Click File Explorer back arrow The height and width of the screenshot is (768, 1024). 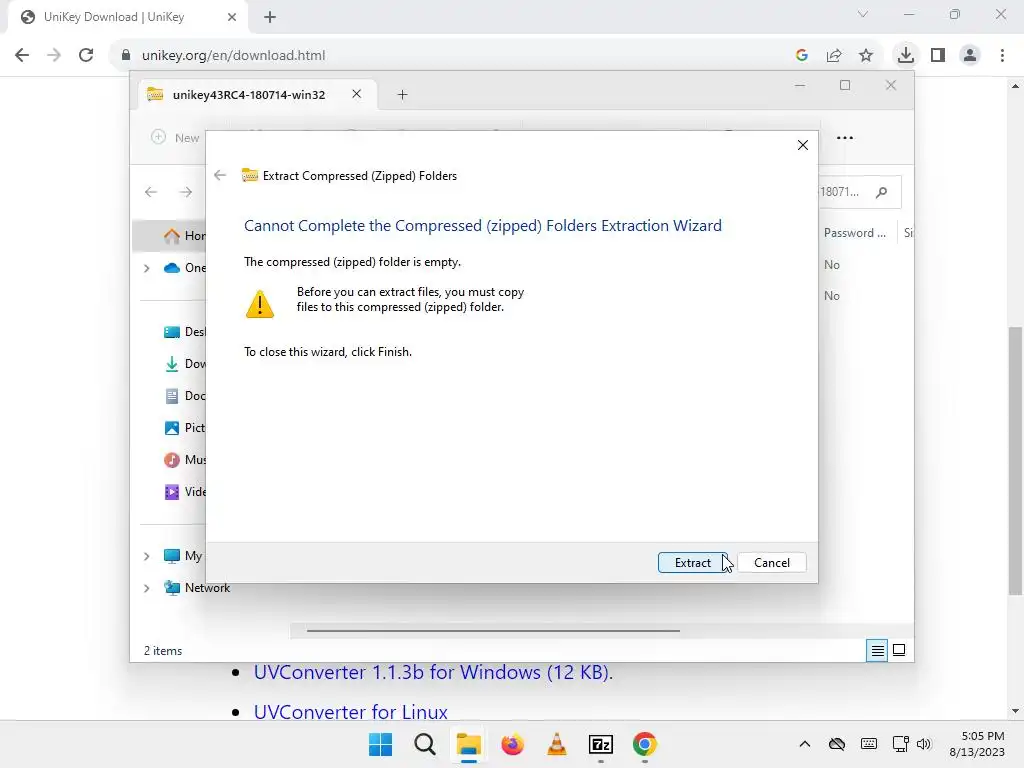tap(151, 191)
